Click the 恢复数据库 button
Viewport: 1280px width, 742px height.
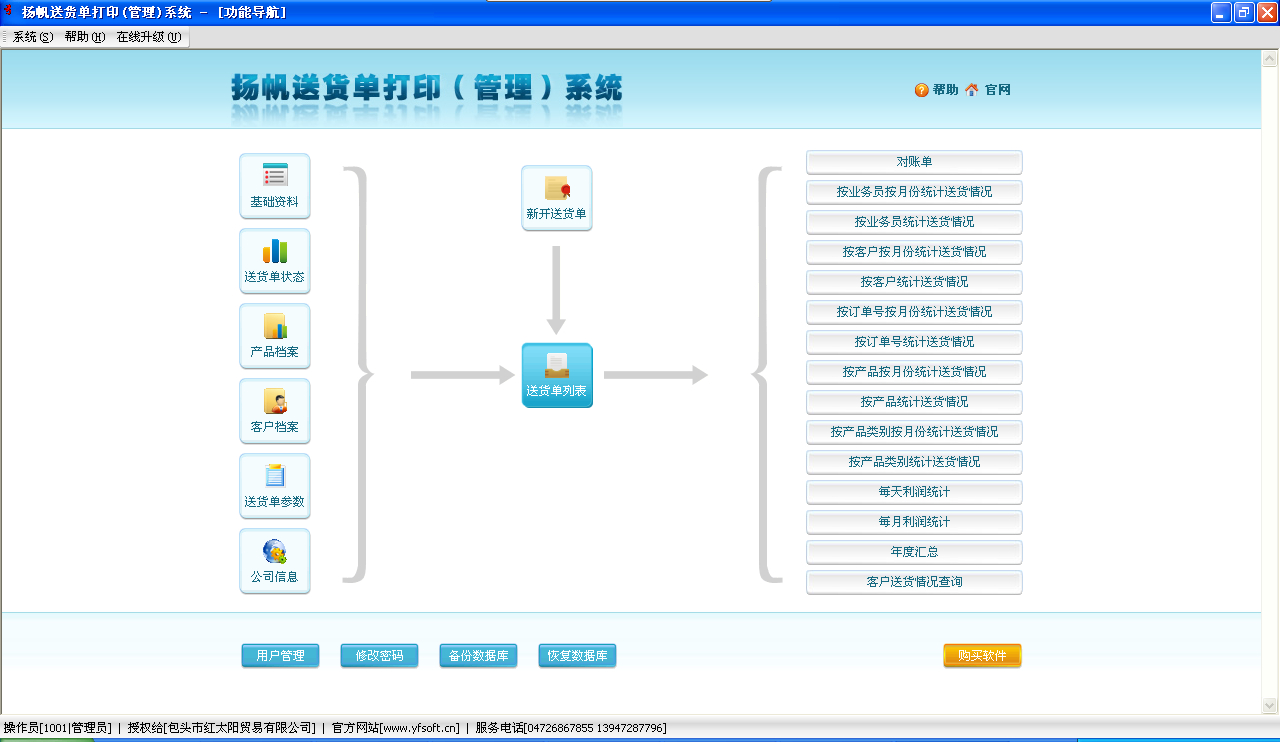[577, 656]
